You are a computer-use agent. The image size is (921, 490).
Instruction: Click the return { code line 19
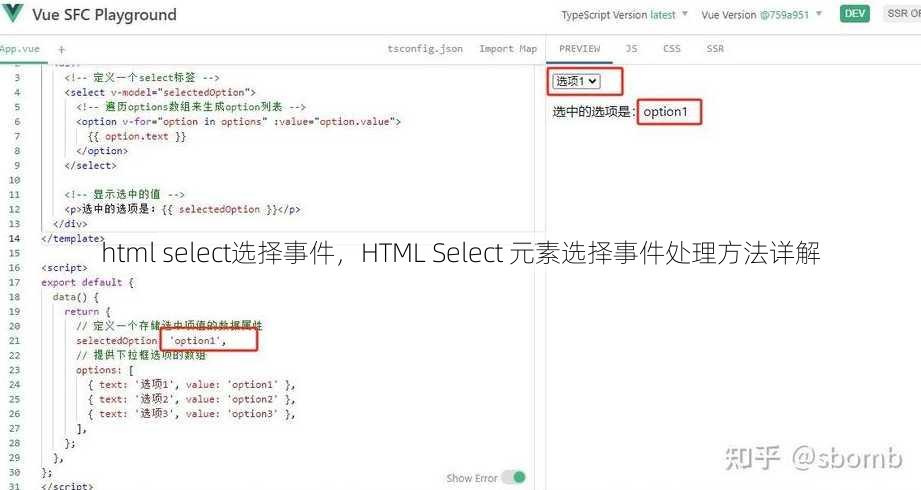[x=88, y=312]
